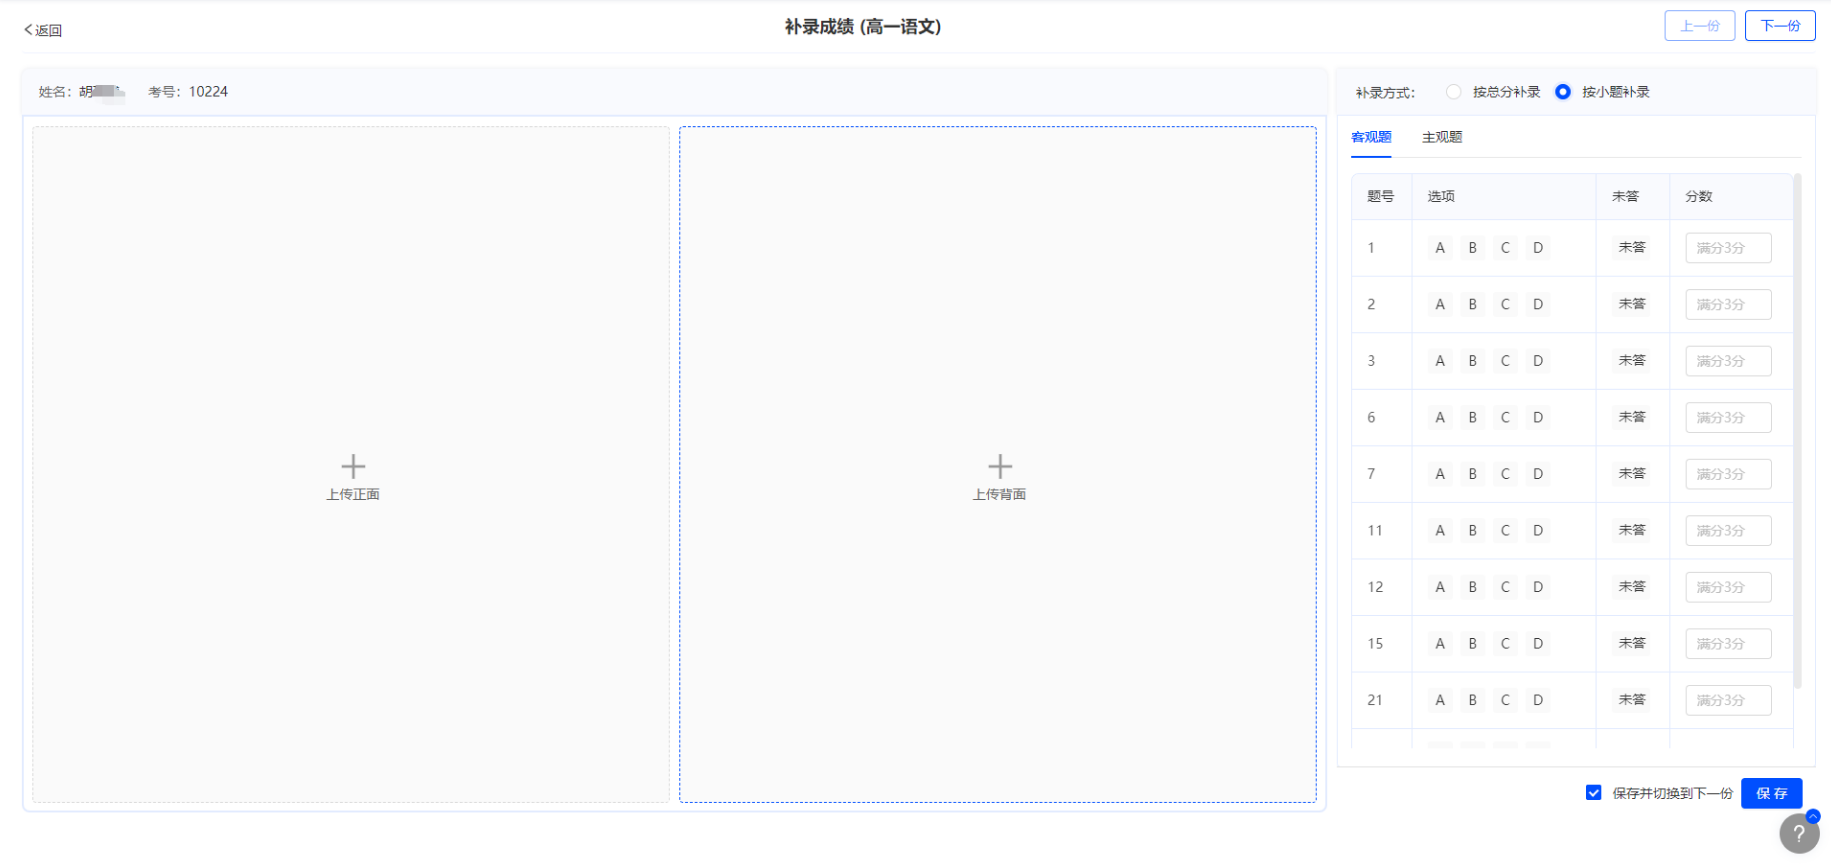Click the 上传正面 upload area label

click(x=353, y=494)
